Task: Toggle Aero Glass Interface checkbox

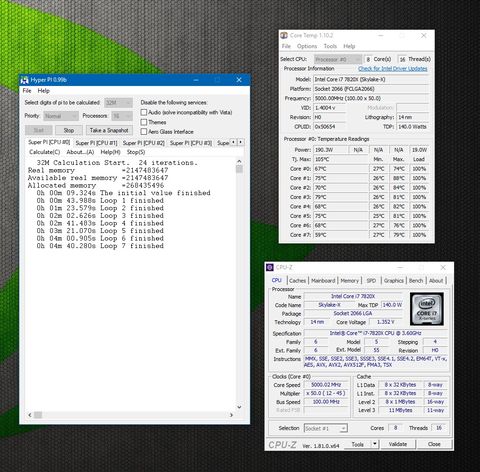Action: (x=144, y=132)
